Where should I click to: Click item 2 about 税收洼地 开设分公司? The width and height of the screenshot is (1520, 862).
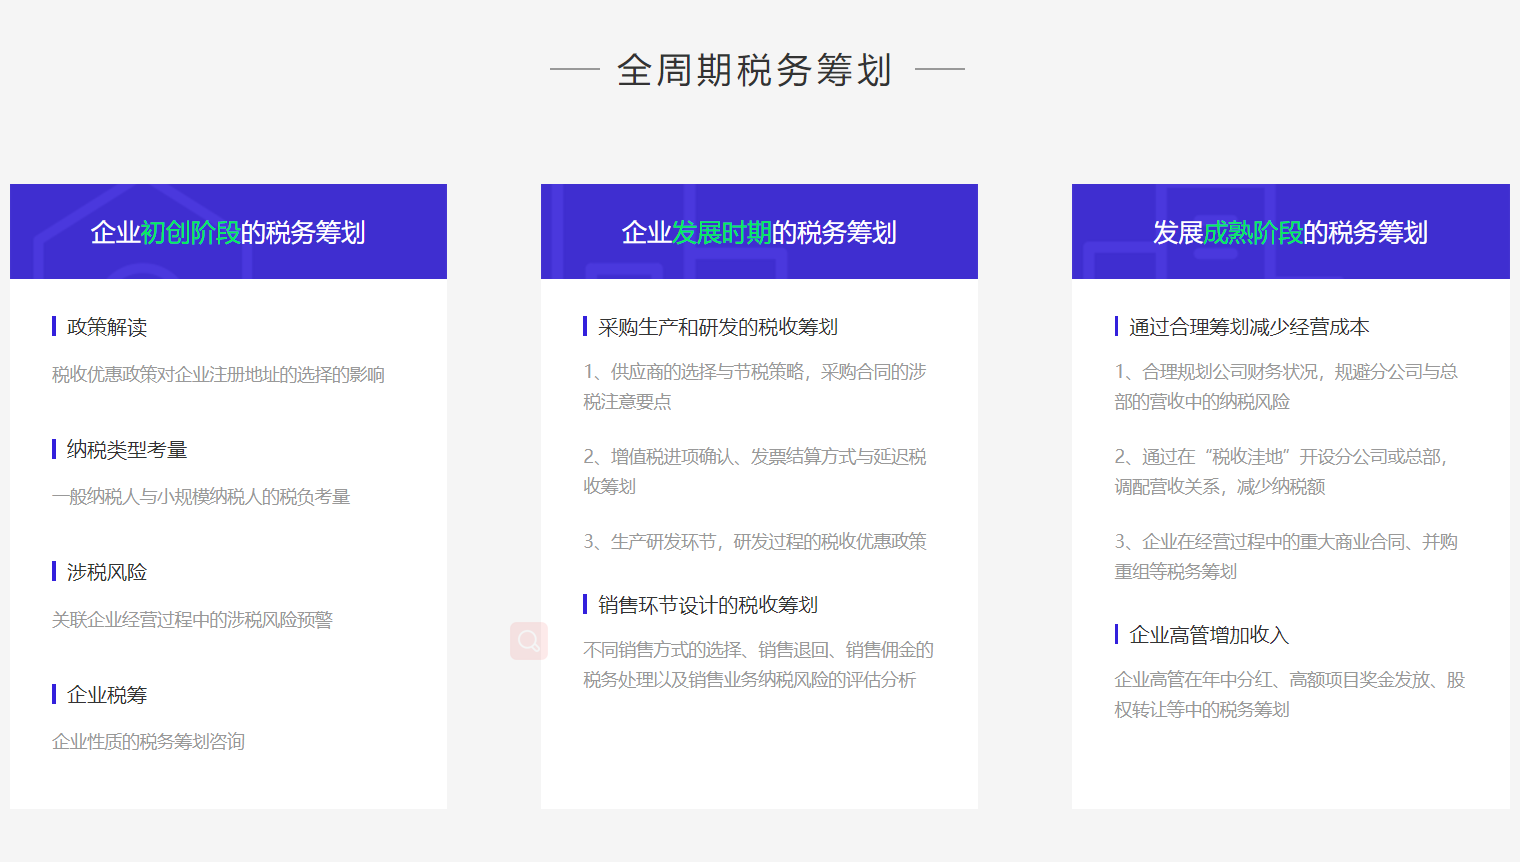1281,471
